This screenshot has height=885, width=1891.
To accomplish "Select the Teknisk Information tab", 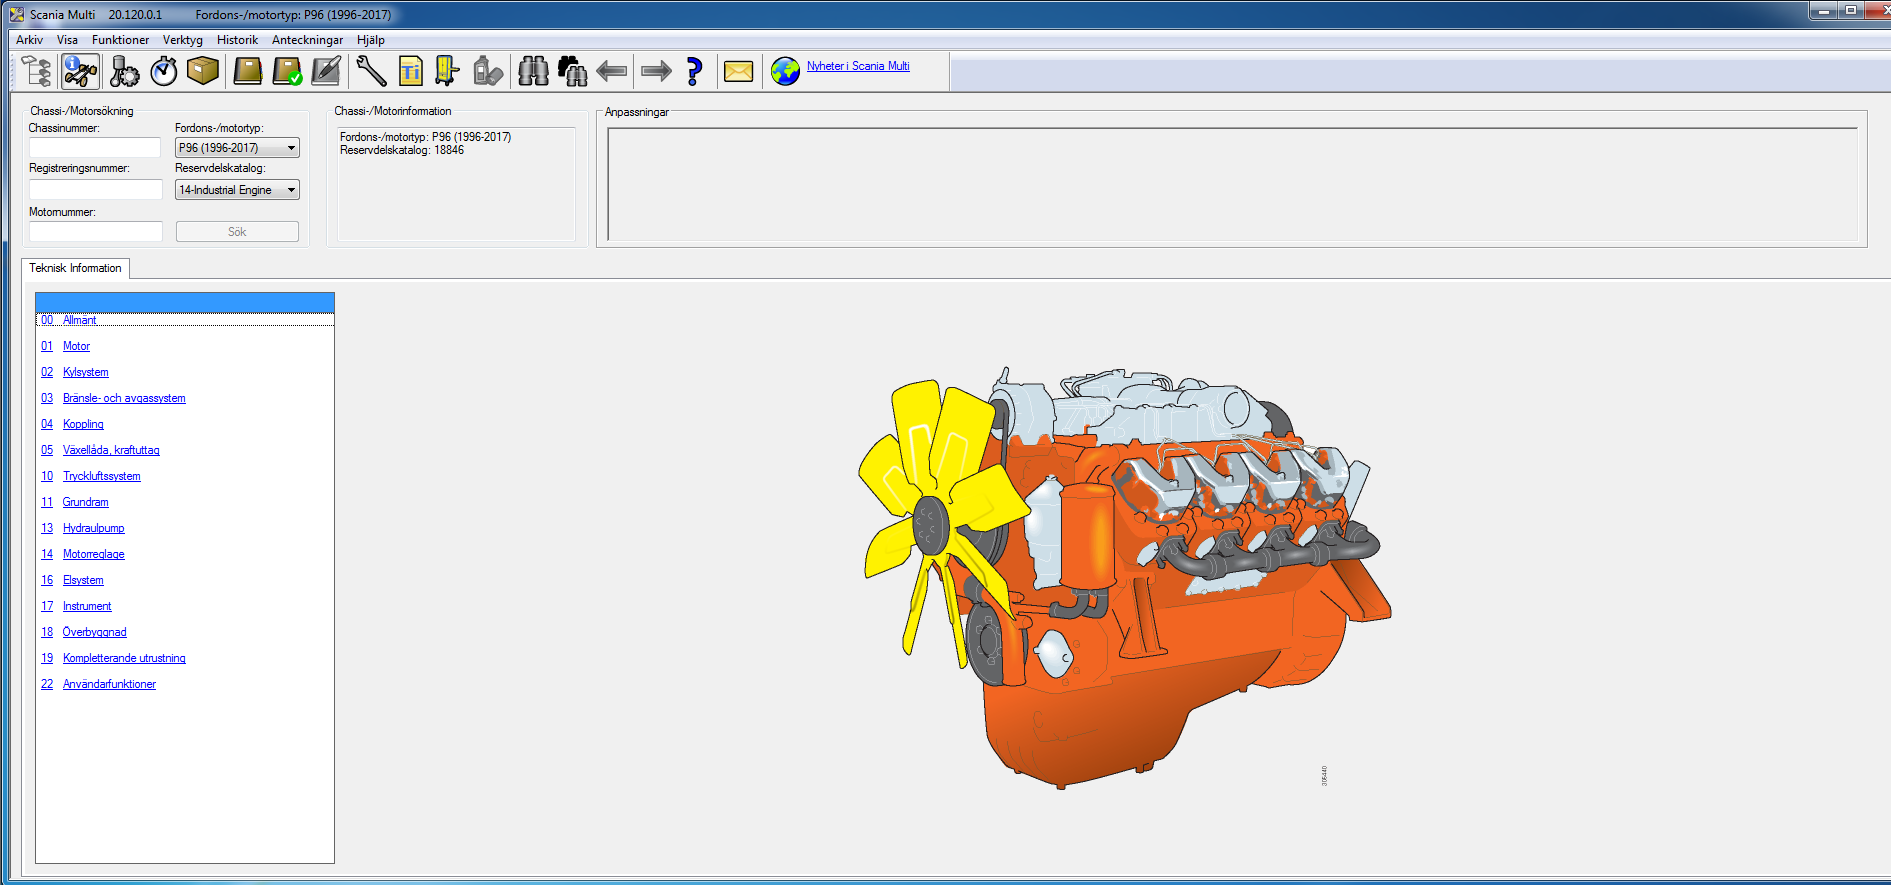I will [75, 268].
